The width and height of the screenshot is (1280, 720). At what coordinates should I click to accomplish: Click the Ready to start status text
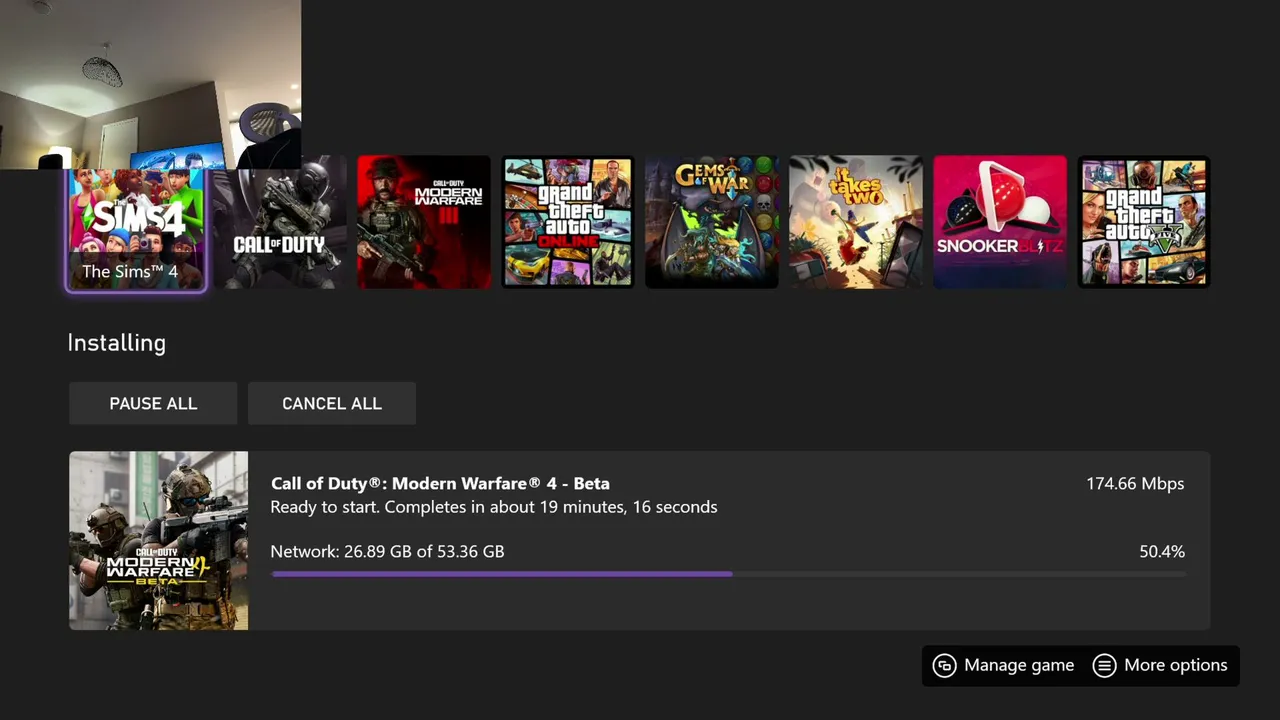494,507
